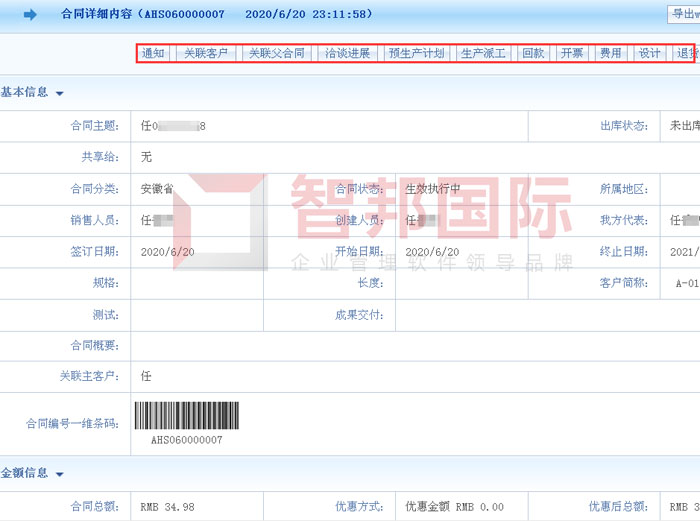700x521 pixels.
Task: Open the 退货 tab
Action: [686, 54]
